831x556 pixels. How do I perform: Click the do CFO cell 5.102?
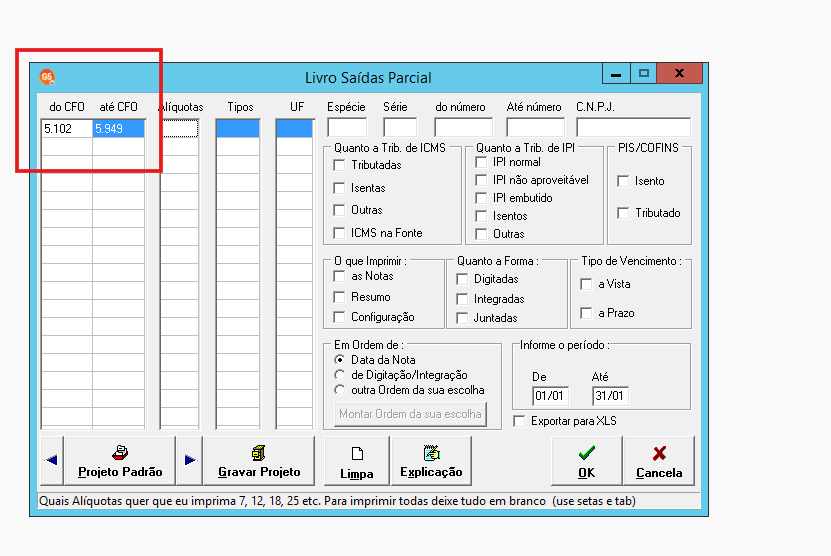point(67,129)
